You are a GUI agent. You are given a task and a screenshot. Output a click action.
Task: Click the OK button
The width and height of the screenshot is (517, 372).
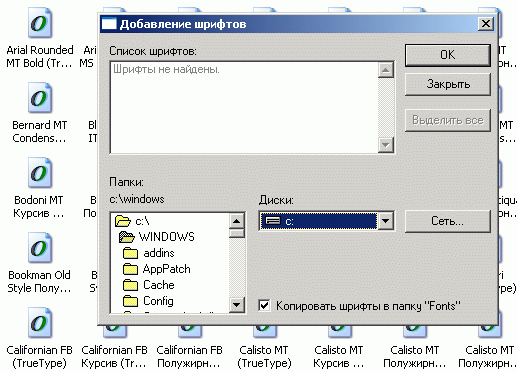[448, 55]
